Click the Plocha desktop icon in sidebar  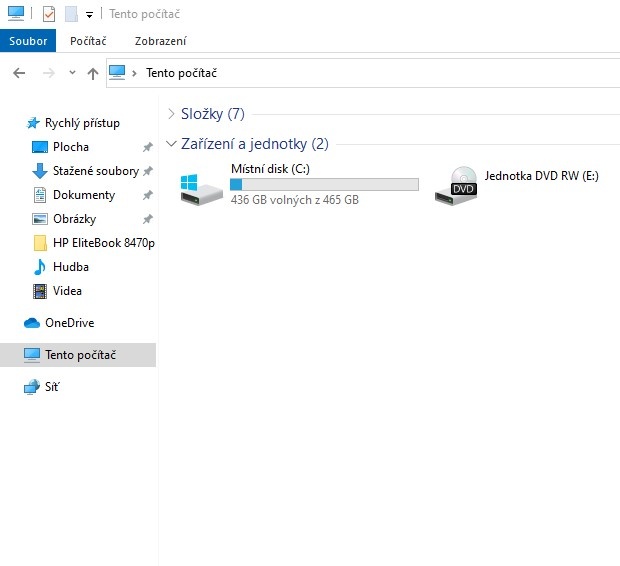(40, 147)
